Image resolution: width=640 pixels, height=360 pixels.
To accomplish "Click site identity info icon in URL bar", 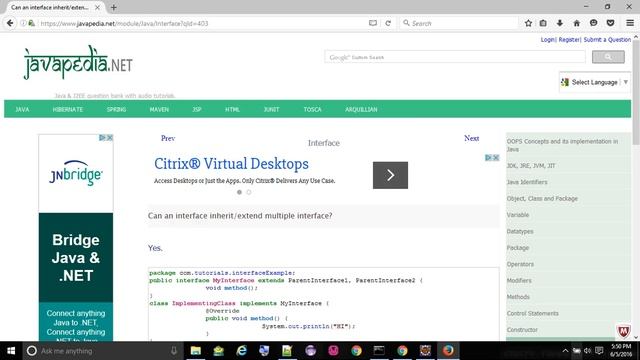I will pos(23,23).
